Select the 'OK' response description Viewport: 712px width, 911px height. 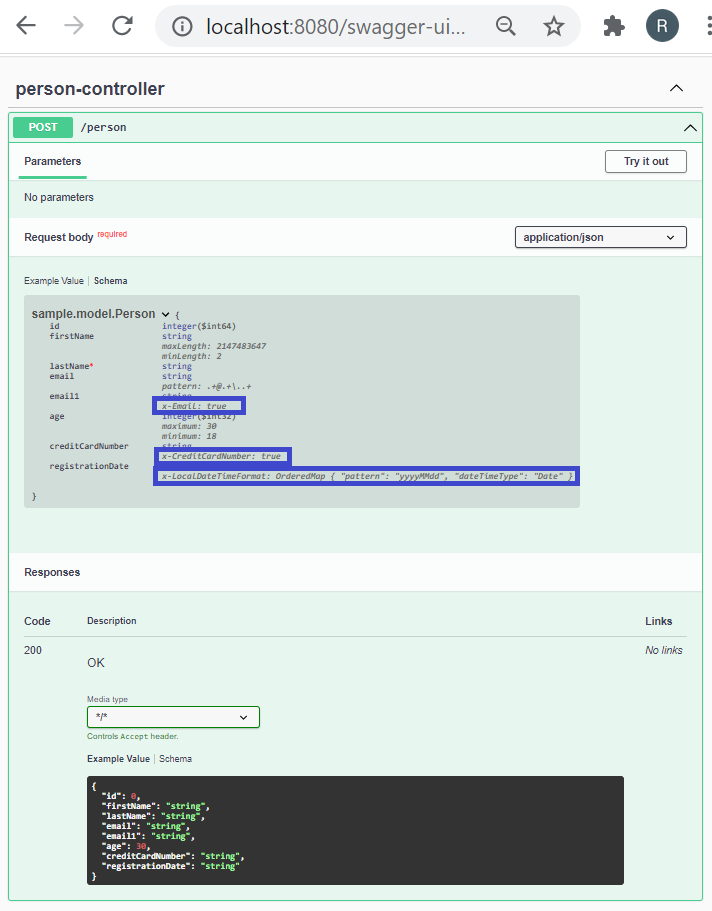[x=96, y=663]
